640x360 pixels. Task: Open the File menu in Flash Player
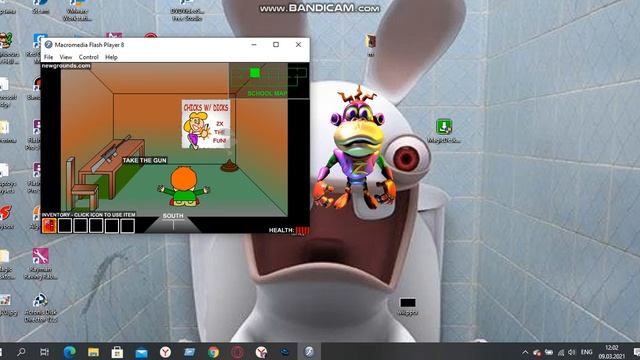pos(49,57)
